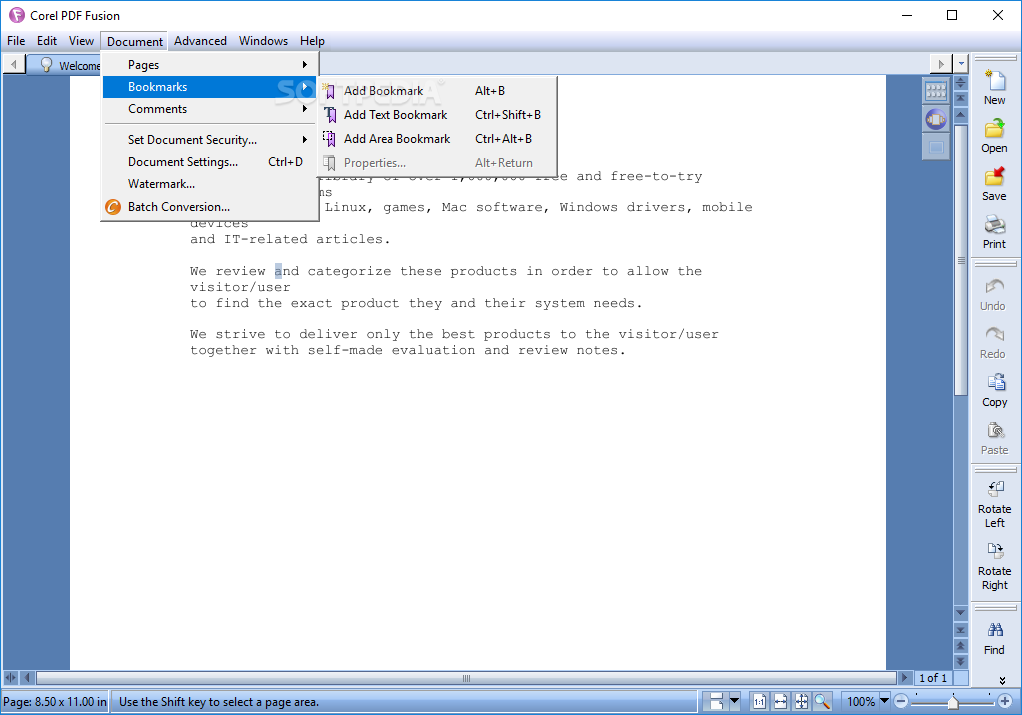This screenshot has width=1022, height=715.
Task: Open the tab list dropdown arrow
Action: point(961,64)
